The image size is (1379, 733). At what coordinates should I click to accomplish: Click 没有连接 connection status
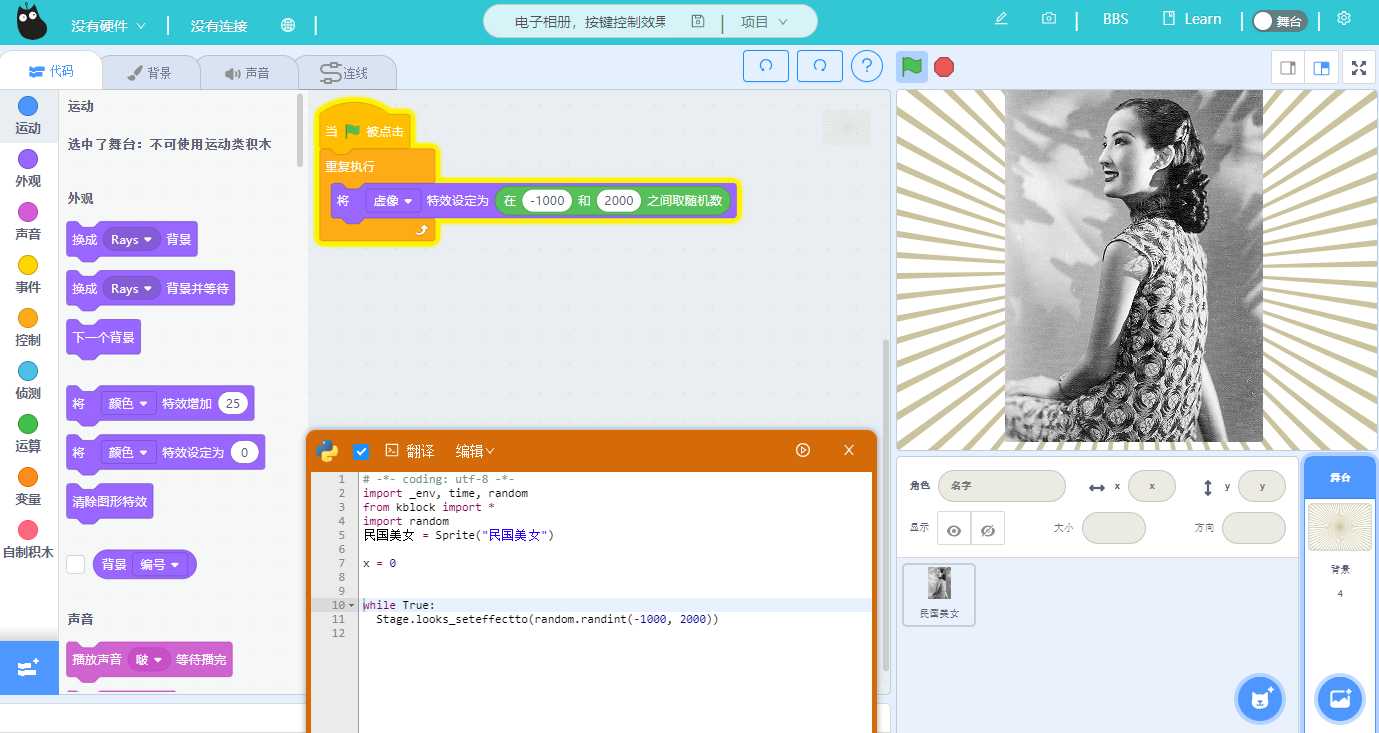click(219, 25)
